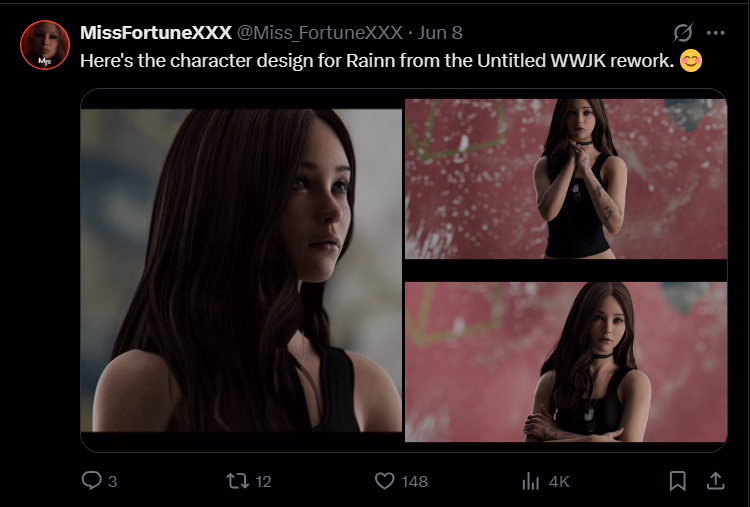Viewport: 750px width, 507px height.
Task: Click the reply speech bubble icon
Action: point(91,481)
